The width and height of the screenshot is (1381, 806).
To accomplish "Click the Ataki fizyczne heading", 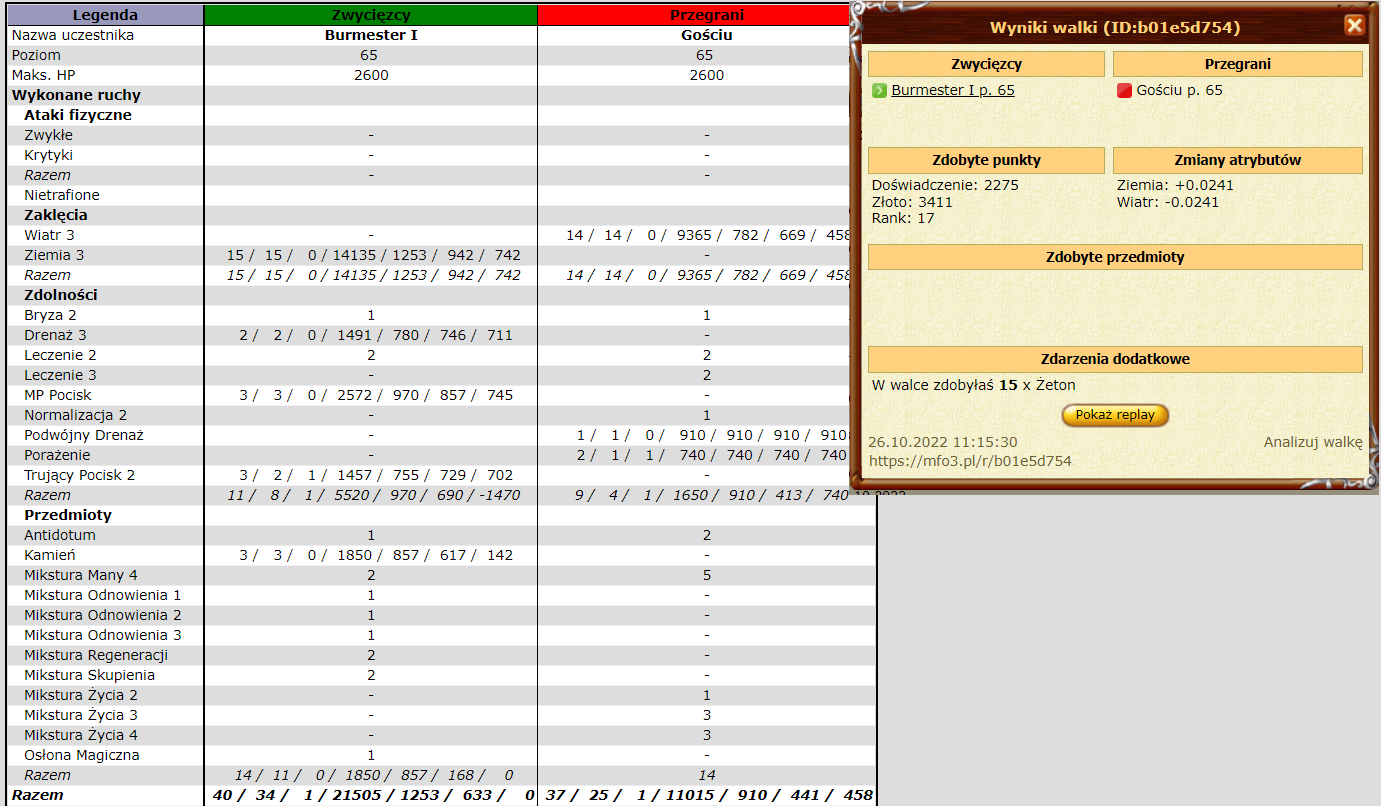I will pyautogui.click(x=78, y=115).
